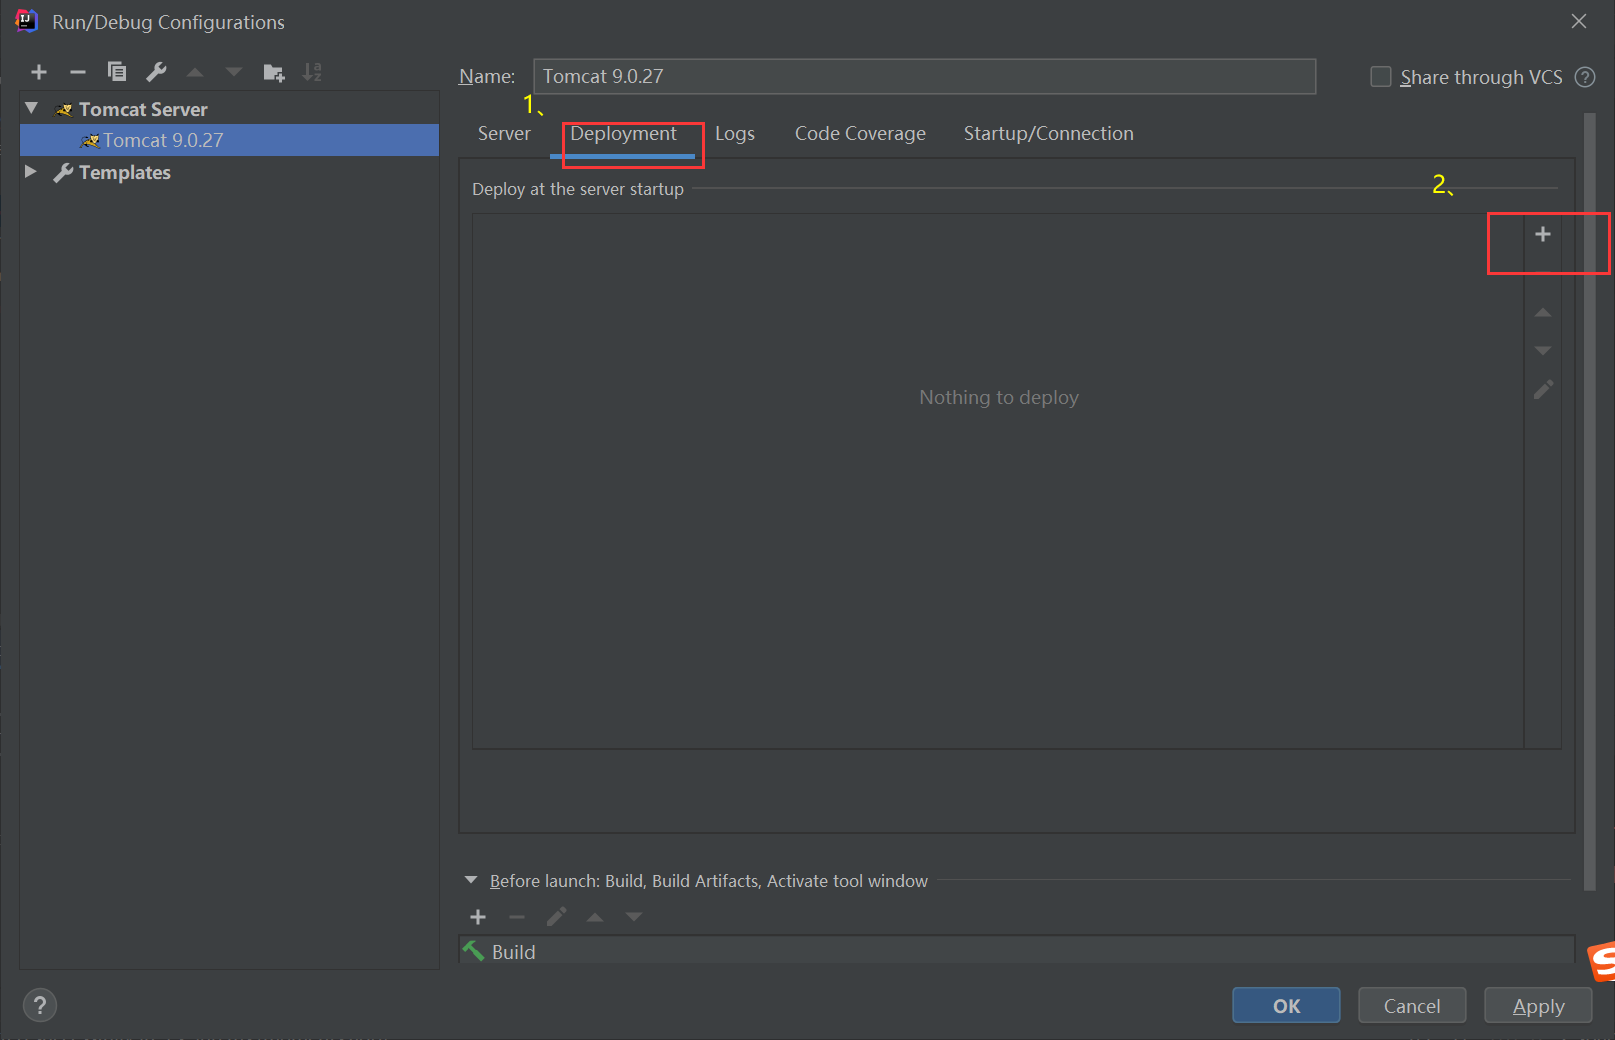Viewport: 1615px width, 1040px height.
Task: Move Before launch task up
Action: click(595, 917)
